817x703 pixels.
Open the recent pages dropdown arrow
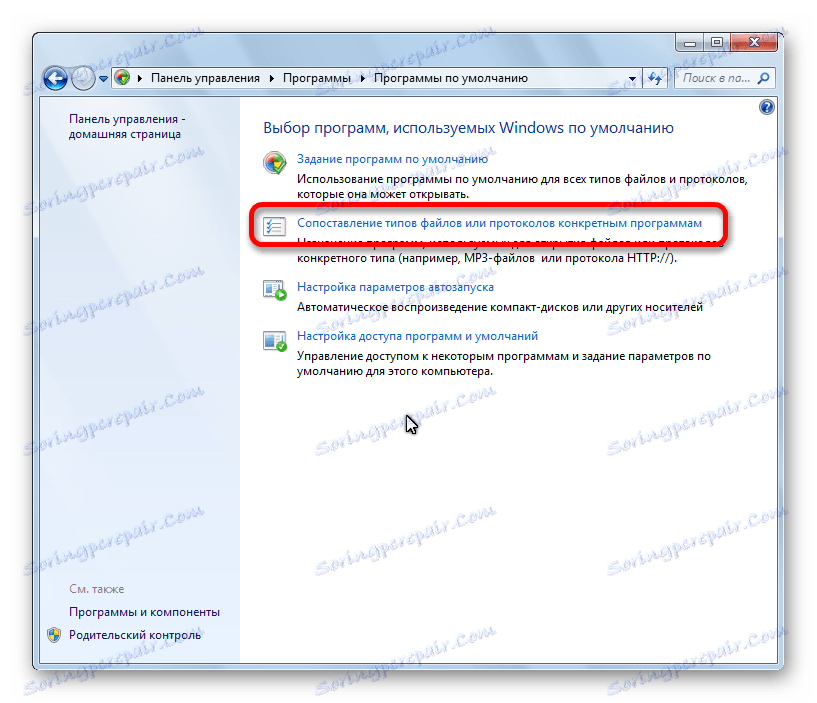(x=103, y=79)
